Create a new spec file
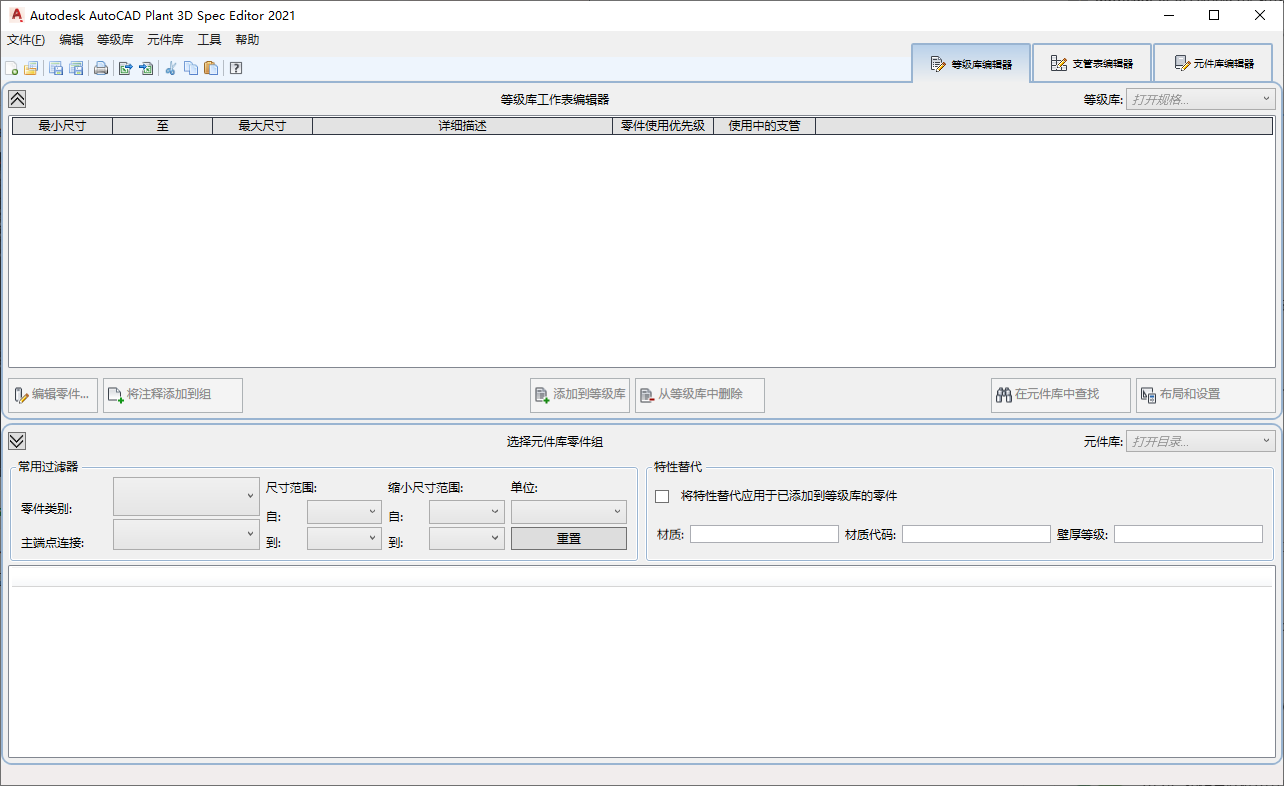Image resolution: width=1284 pixels, height=786 pixels. coord(12,68)
